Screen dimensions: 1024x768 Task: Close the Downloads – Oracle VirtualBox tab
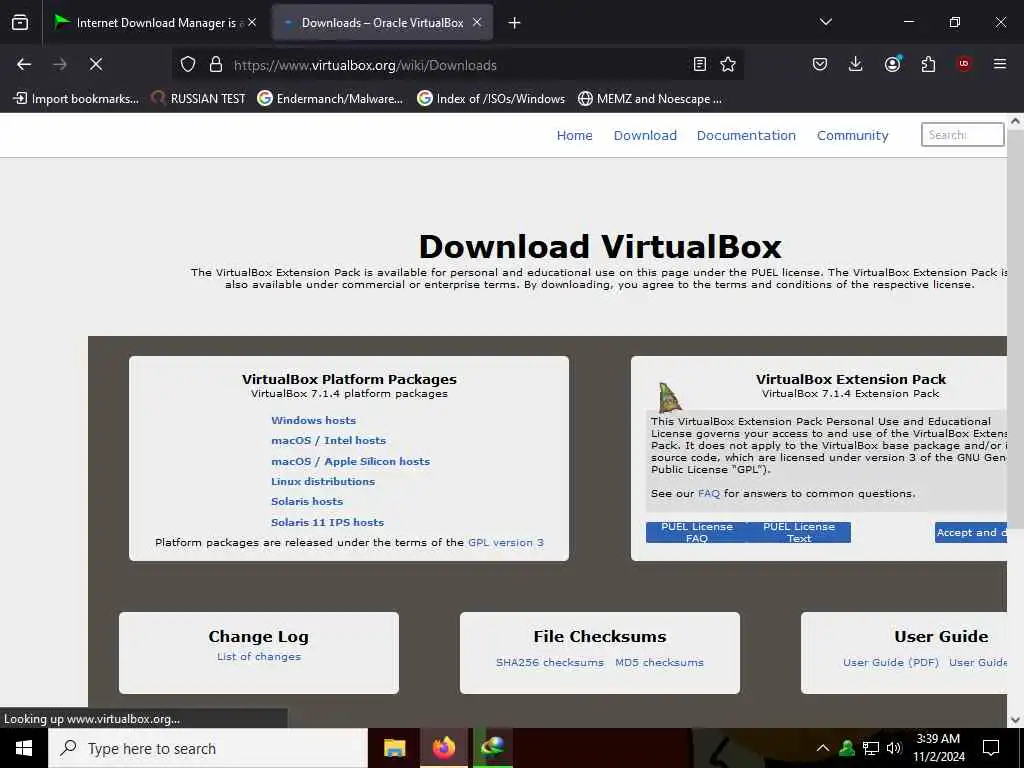tap(477, 22)
